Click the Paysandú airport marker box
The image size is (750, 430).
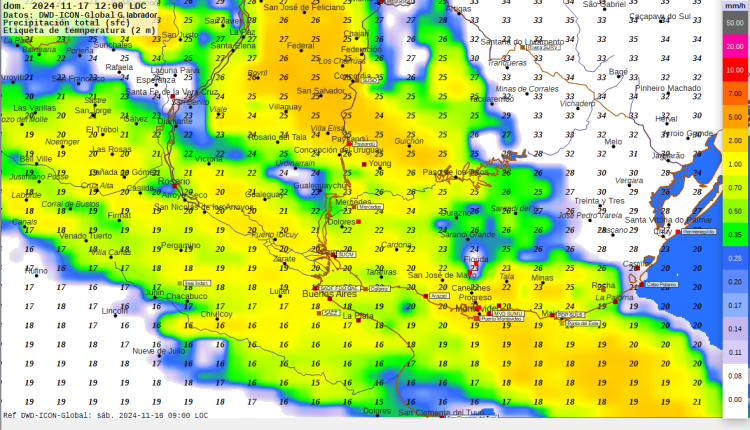coord(365,144)
